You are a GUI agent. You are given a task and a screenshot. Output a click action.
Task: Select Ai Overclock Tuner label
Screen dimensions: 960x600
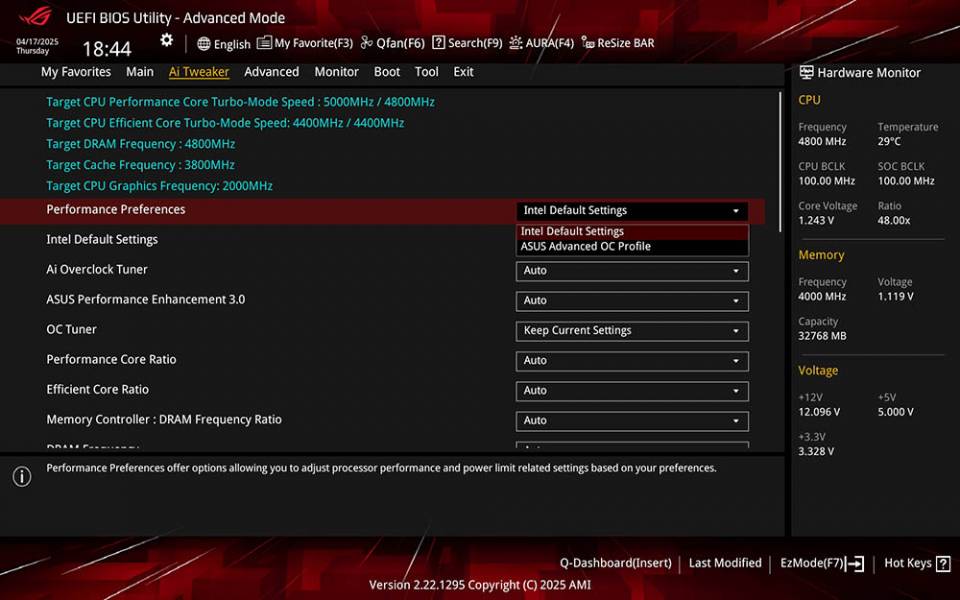pos(97,269)
